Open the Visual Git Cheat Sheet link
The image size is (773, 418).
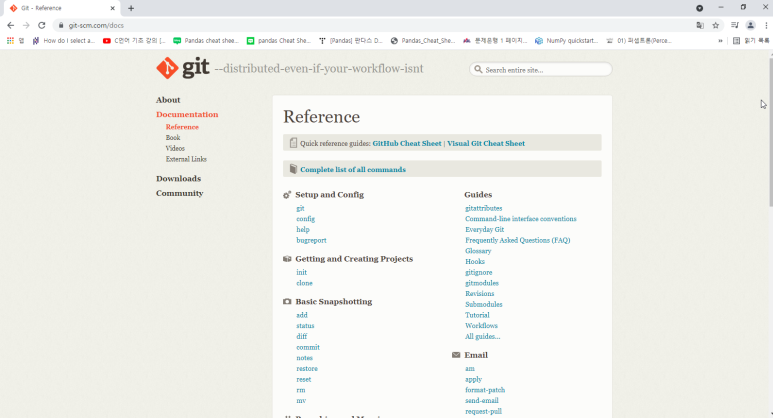(x=486, y=143)
